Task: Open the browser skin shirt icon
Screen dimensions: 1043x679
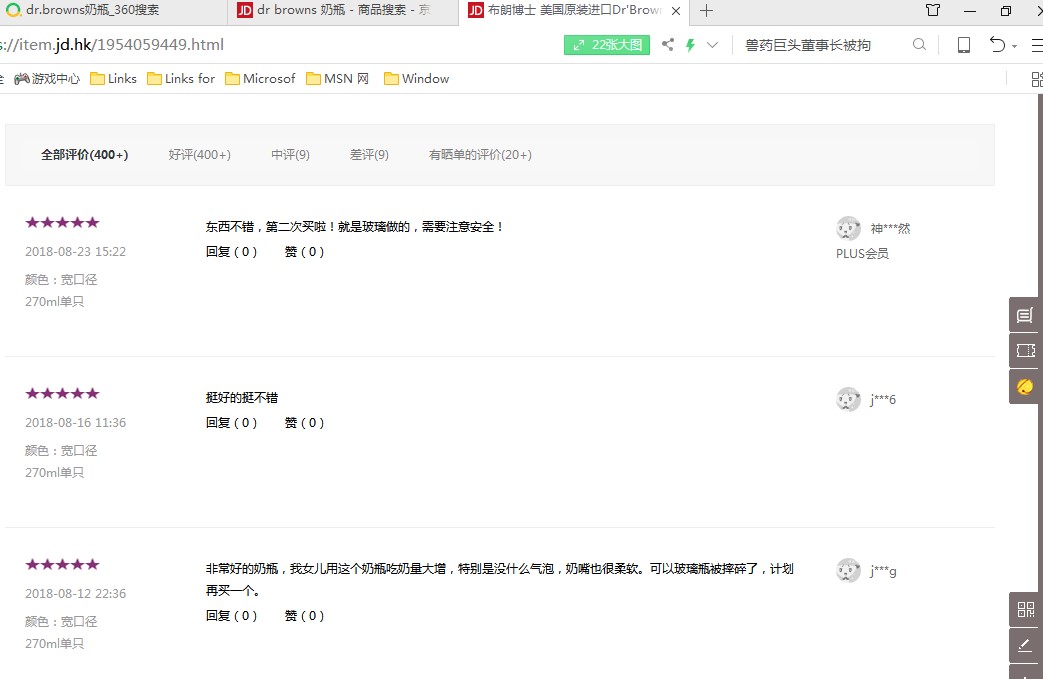Action: point(933,11)
